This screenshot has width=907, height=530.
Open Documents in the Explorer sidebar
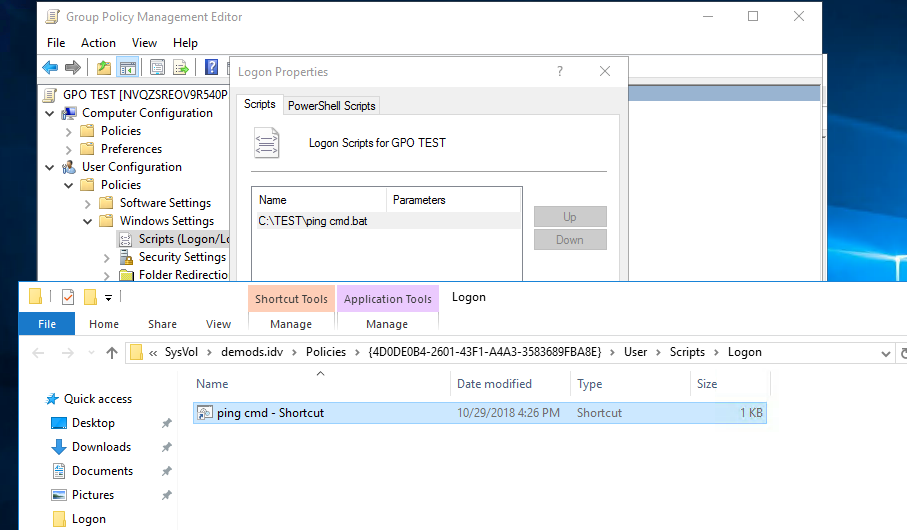click(102, 471)
